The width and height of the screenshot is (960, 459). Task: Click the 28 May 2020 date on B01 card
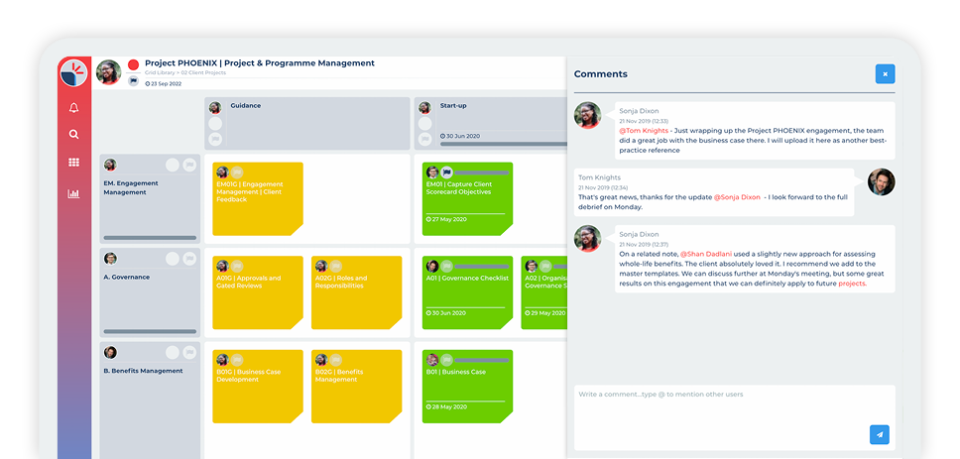(446, 406)
